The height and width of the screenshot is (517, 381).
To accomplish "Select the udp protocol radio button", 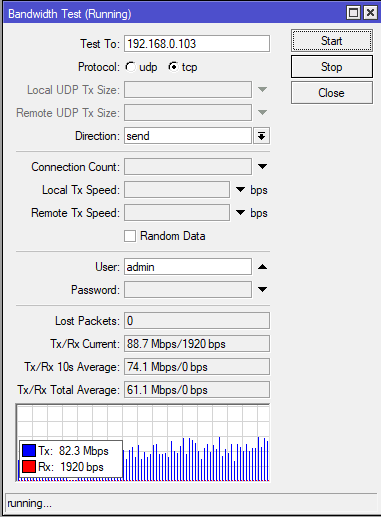I will (x=130, y=67).
